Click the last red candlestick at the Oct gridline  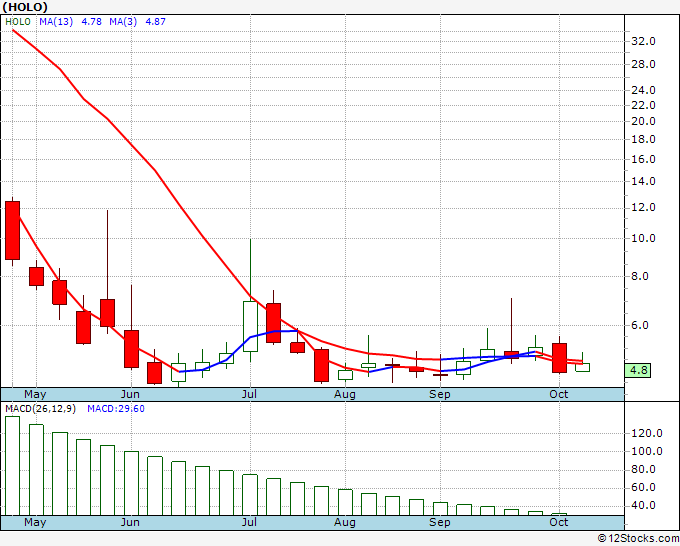559,358
